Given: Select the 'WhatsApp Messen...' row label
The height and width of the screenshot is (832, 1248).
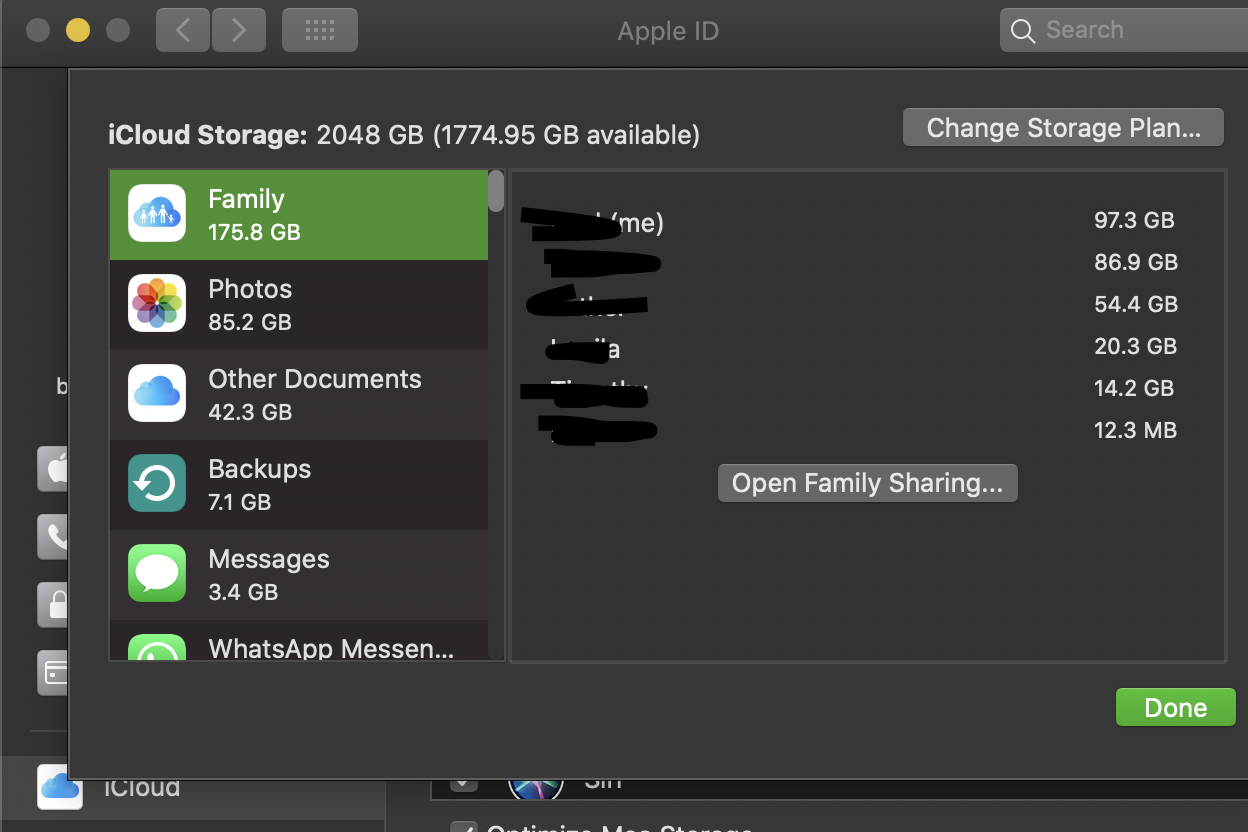Looking at the screenshot, I should pyautogui.click(x=331, y=648).
